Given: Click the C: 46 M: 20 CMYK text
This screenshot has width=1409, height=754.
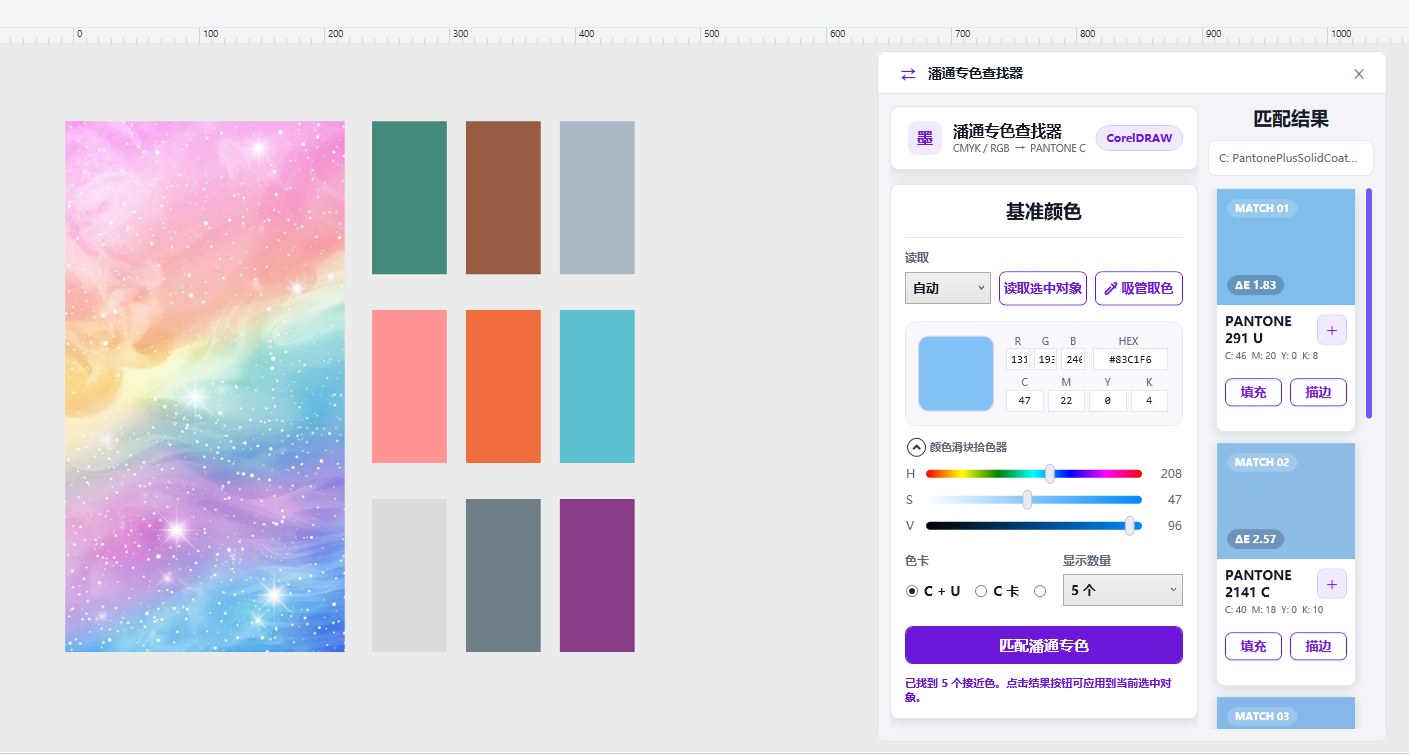Looking at the screenshot, I should (1272, 355).
